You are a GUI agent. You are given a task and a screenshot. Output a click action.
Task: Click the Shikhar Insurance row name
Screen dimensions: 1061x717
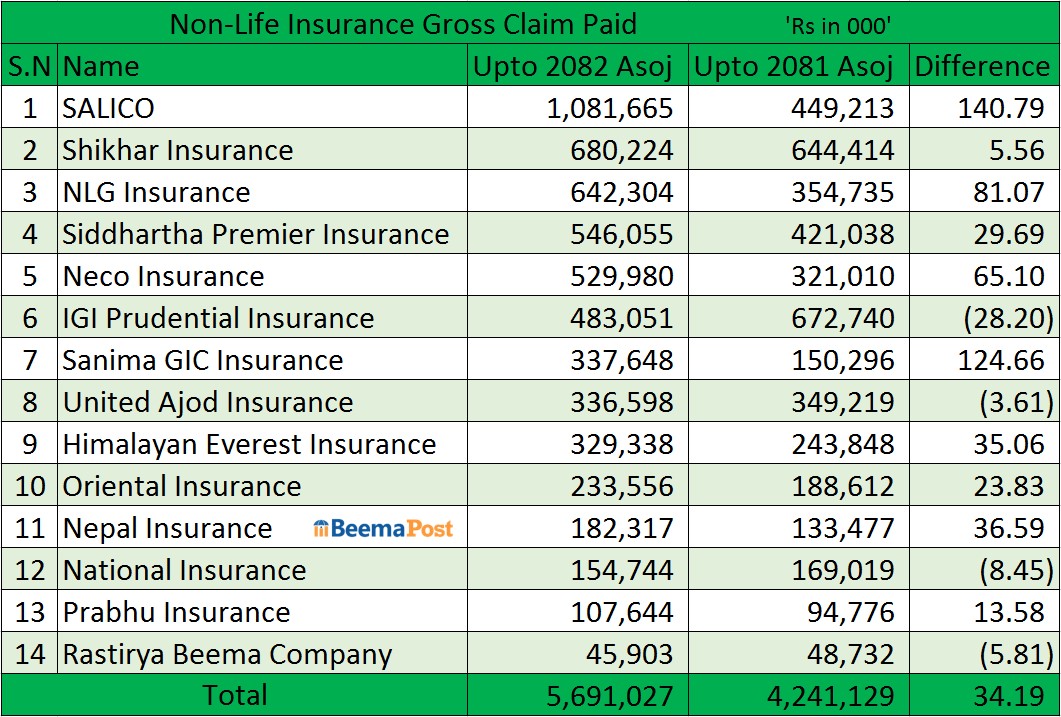pyautogui.click(x=177, y=150)
